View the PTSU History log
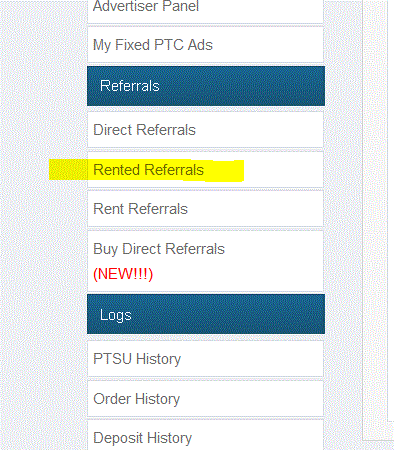 pyautogui.click(x=205, y=359)
